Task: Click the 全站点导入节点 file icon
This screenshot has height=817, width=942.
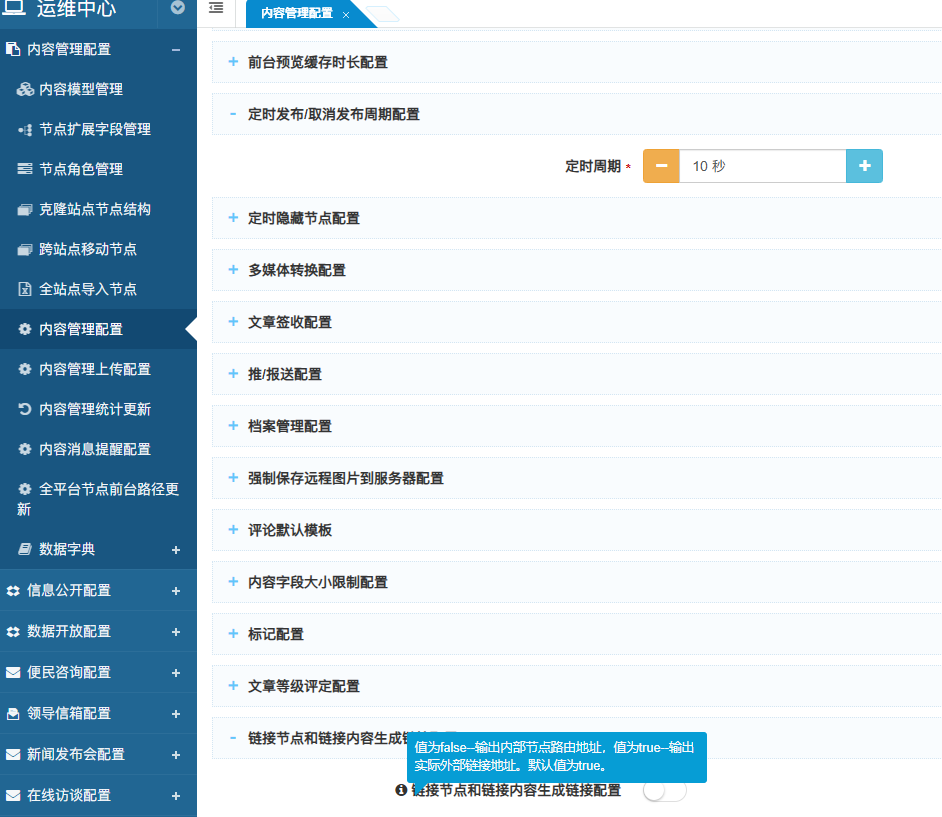Action: [26, 289]
